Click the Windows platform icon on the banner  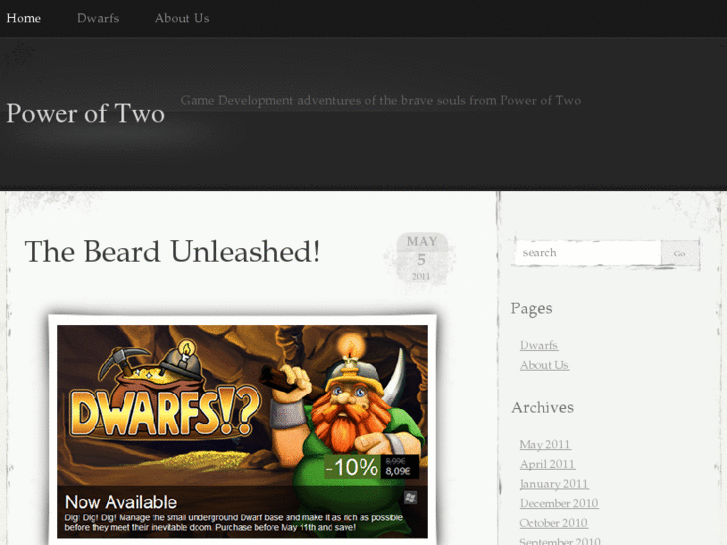[x=410, y=498]
